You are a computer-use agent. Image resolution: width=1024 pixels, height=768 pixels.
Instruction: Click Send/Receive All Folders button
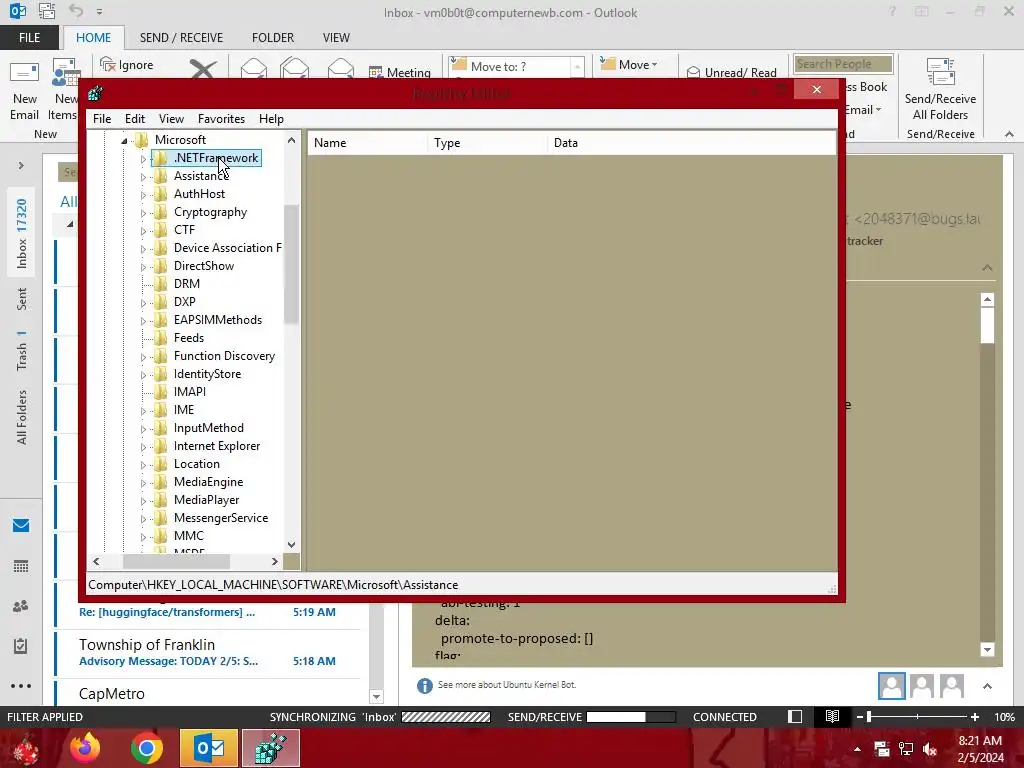(940, 89)
